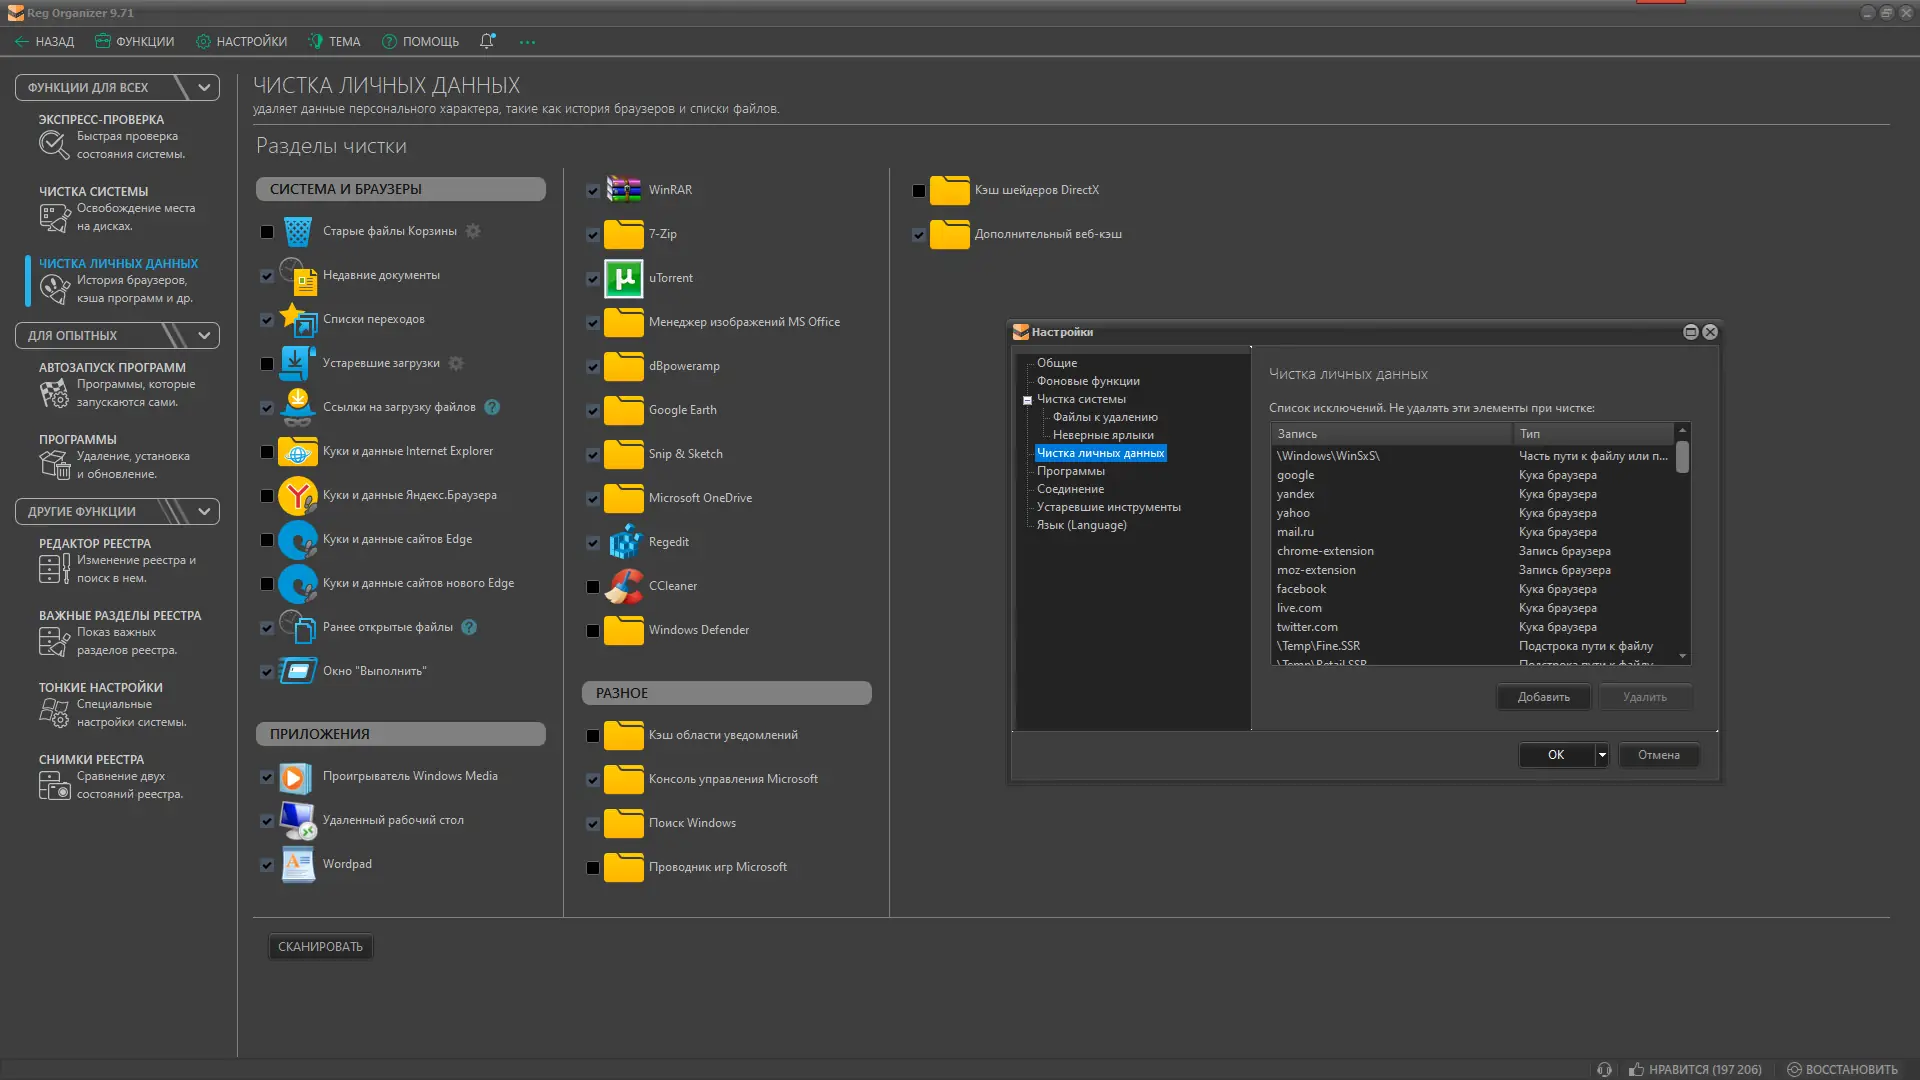The height and width of the screenshot is (1080, 1920).
Task: Click the help question mark beside Ссылки на загрузку файлов
Action: (492, 407)
